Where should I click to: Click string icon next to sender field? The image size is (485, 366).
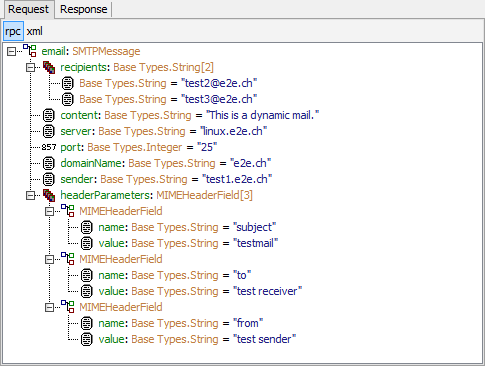coord(49,179)
